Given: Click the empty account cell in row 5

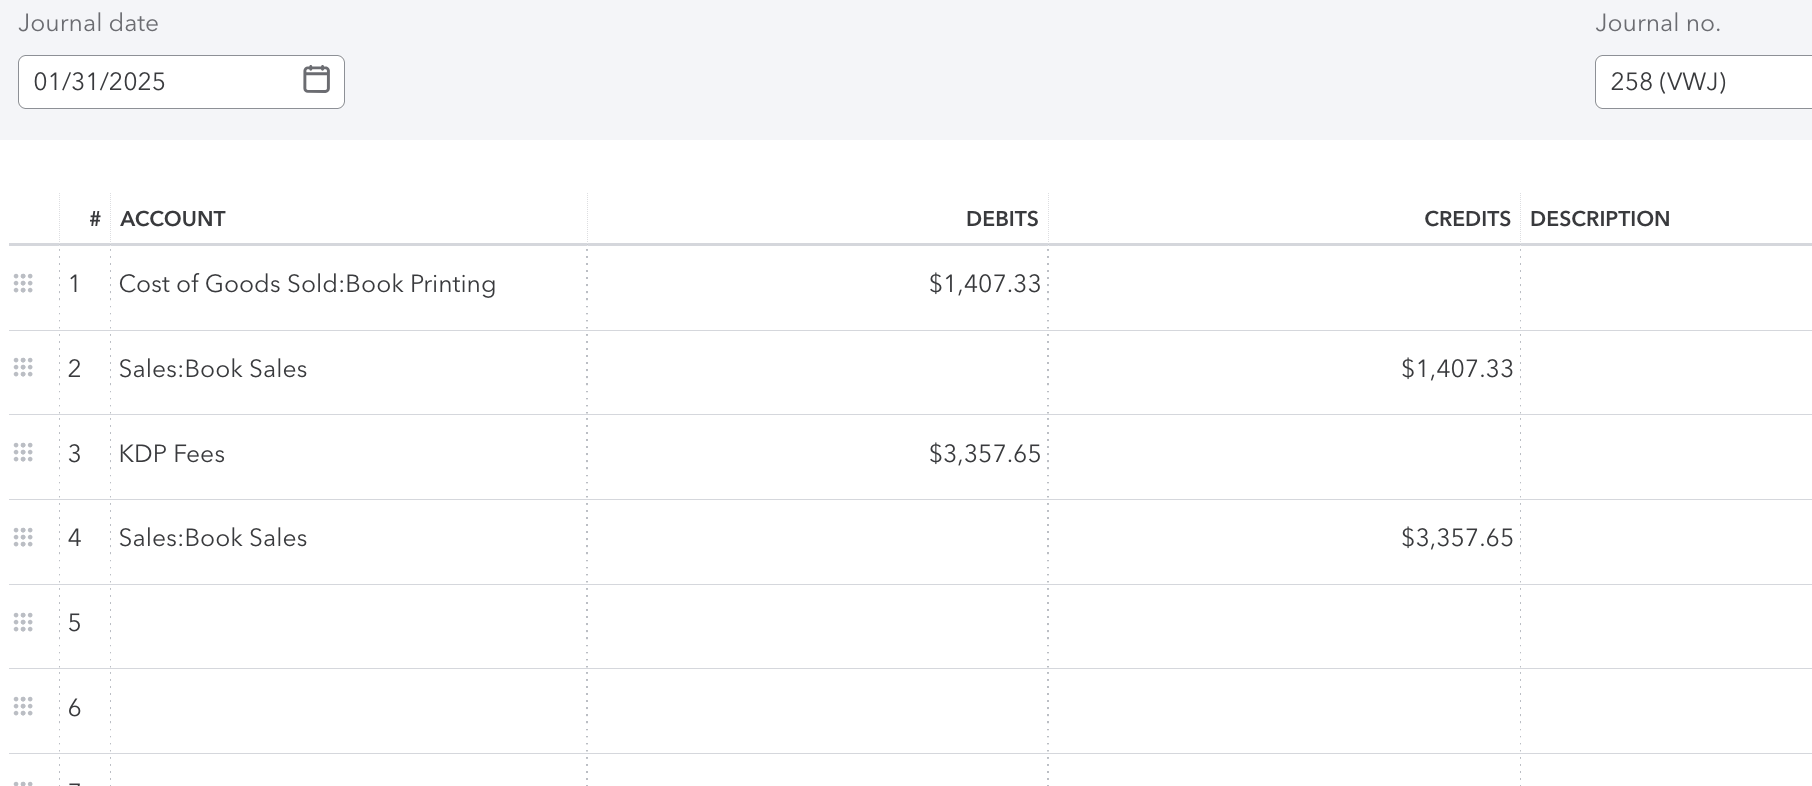Looking at the screenshot, I should click(348, 623).
